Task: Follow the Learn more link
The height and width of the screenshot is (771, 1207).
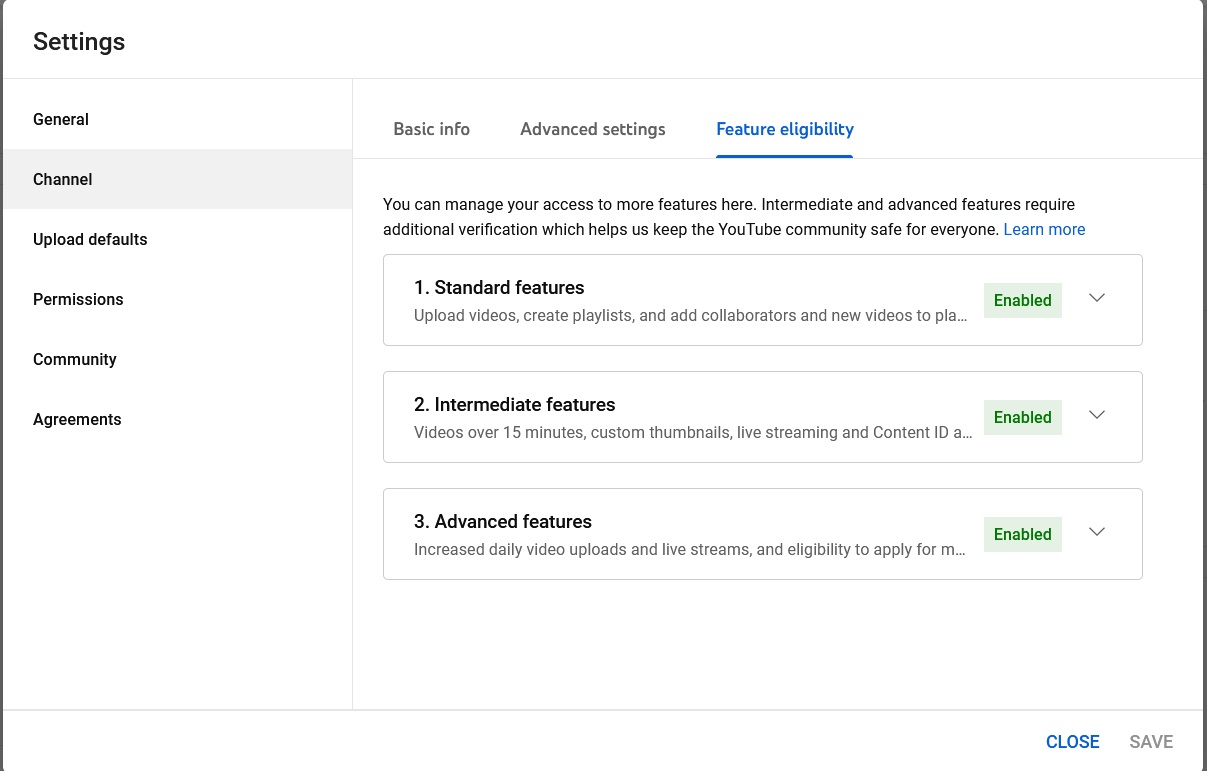Action: (x=1044, y=229)
